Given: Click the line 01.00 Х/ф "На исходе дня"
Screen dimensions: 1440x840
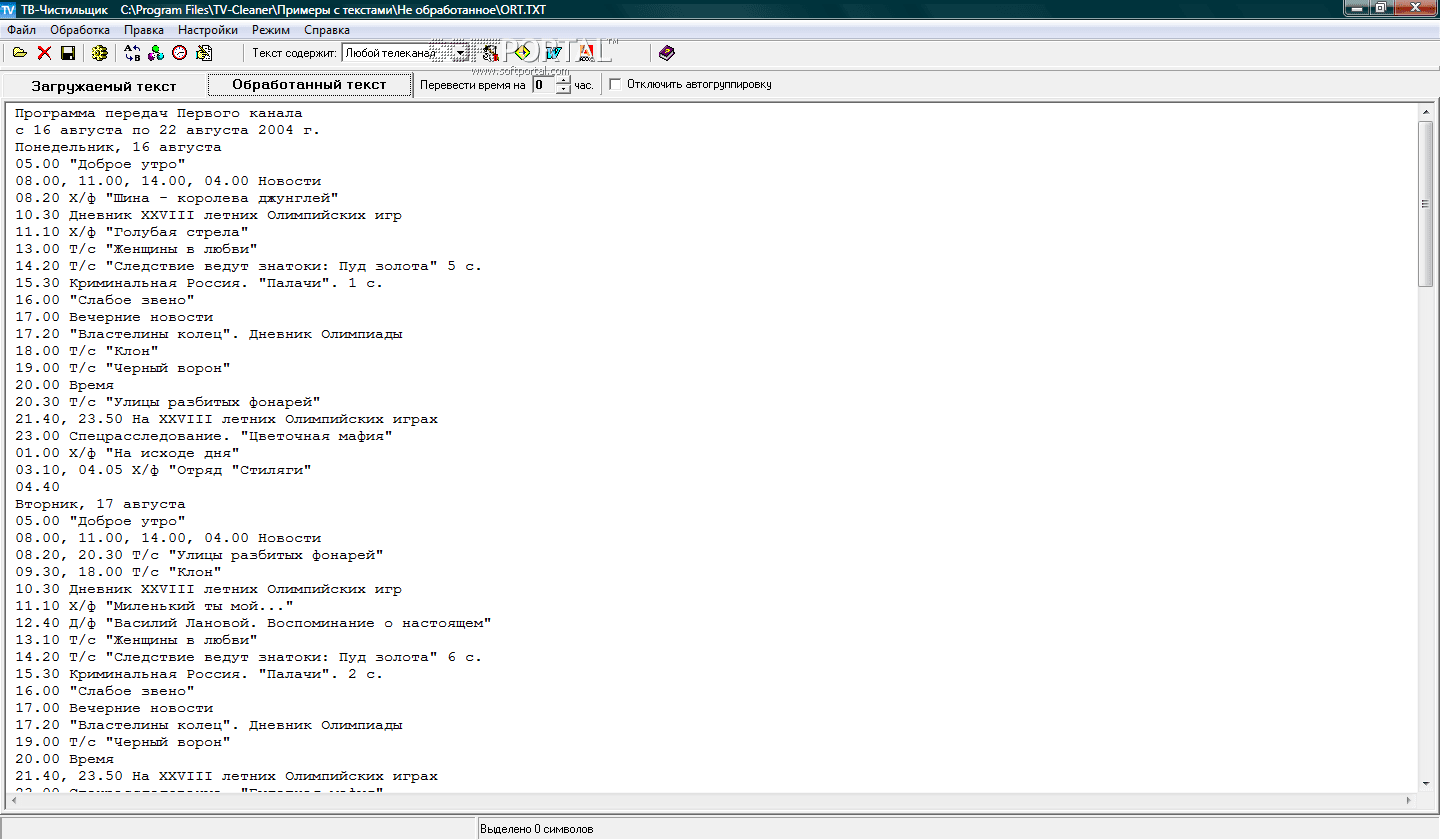Looking at the screenshot, I should pos(127,453).
